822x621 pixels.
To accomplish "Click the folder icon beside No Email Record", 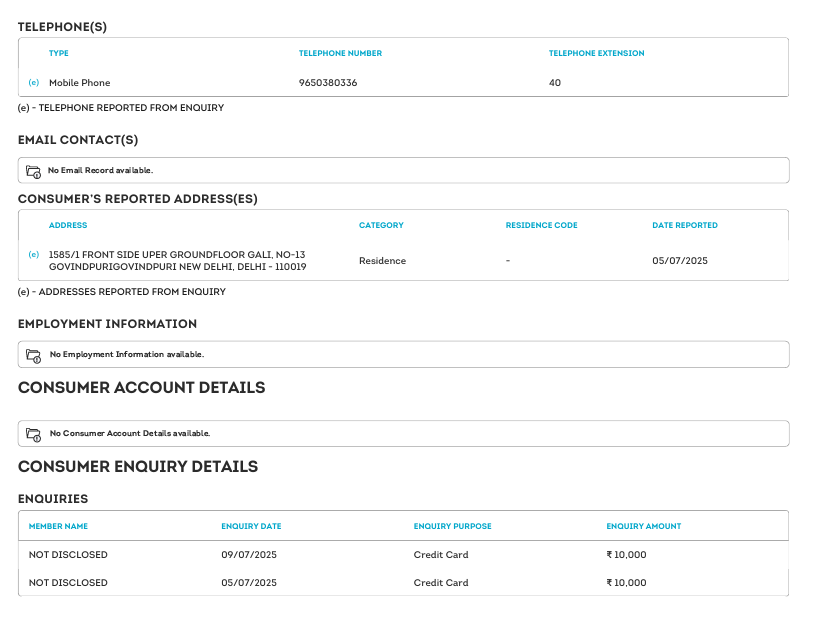I will [x=33, y=171].
